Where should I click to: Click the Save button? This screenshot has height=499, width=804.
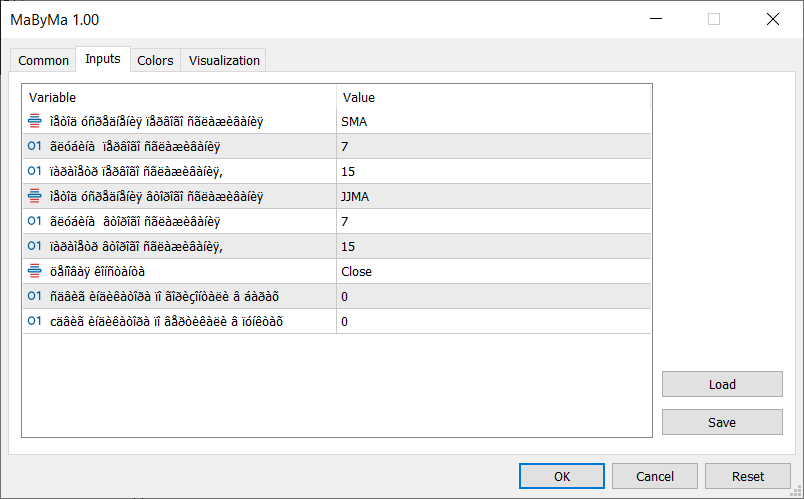[x=722, y=423]
